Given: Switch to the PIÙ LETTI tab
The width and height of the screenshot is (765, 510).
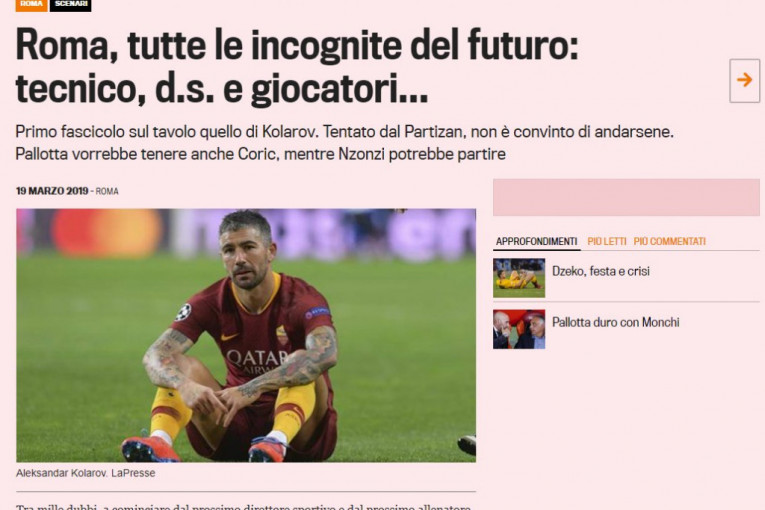Looking at the screenshot, I should [606, 241].
